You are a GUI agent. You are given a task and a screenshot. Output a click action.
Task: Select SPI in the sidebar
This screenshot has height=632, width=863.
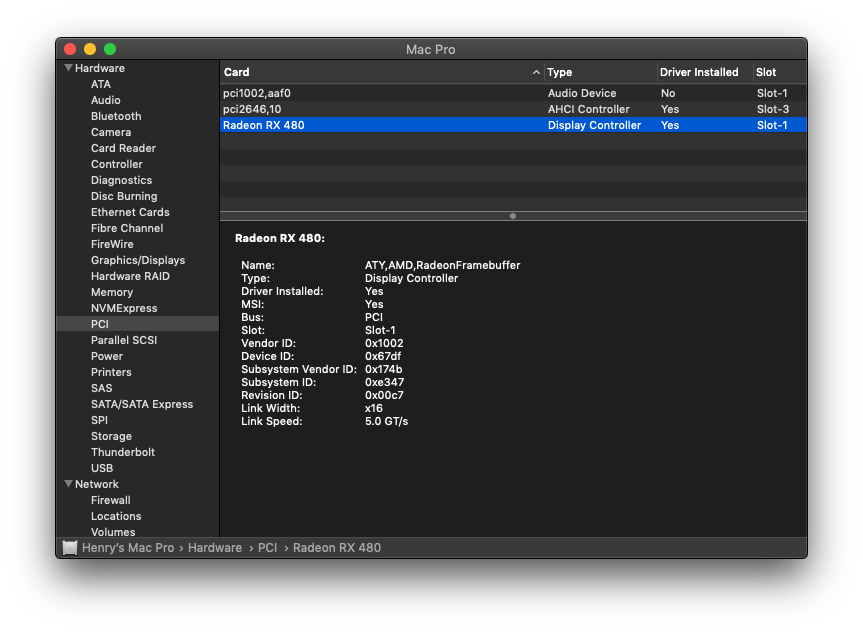99,419
